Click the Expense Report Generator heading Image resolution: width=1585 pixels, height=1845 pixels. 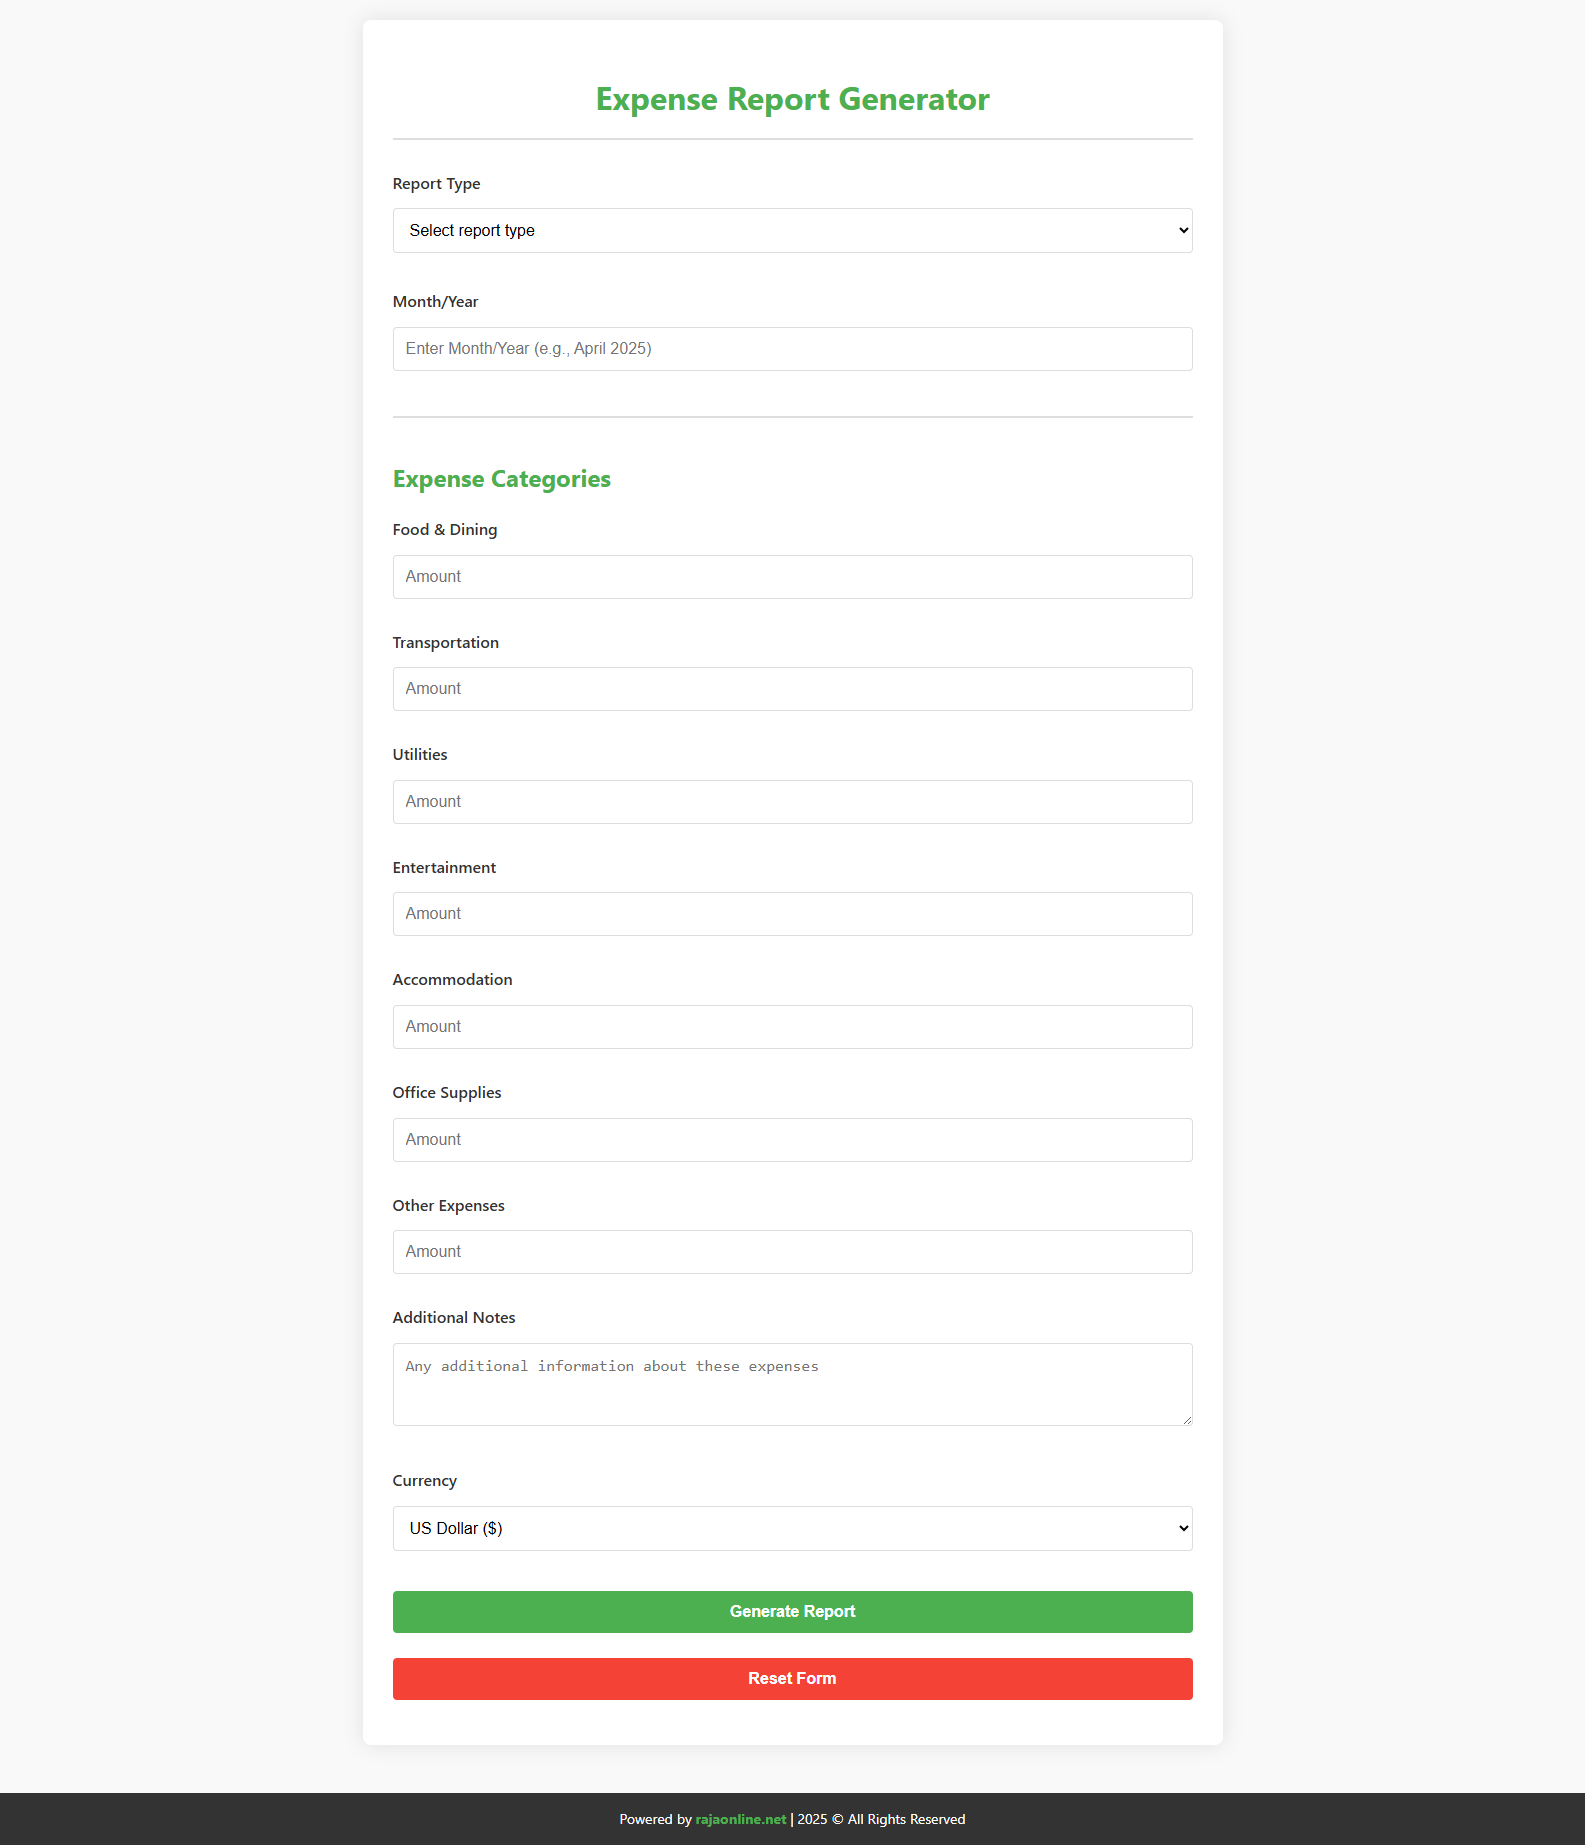click(x=792, y=99)
